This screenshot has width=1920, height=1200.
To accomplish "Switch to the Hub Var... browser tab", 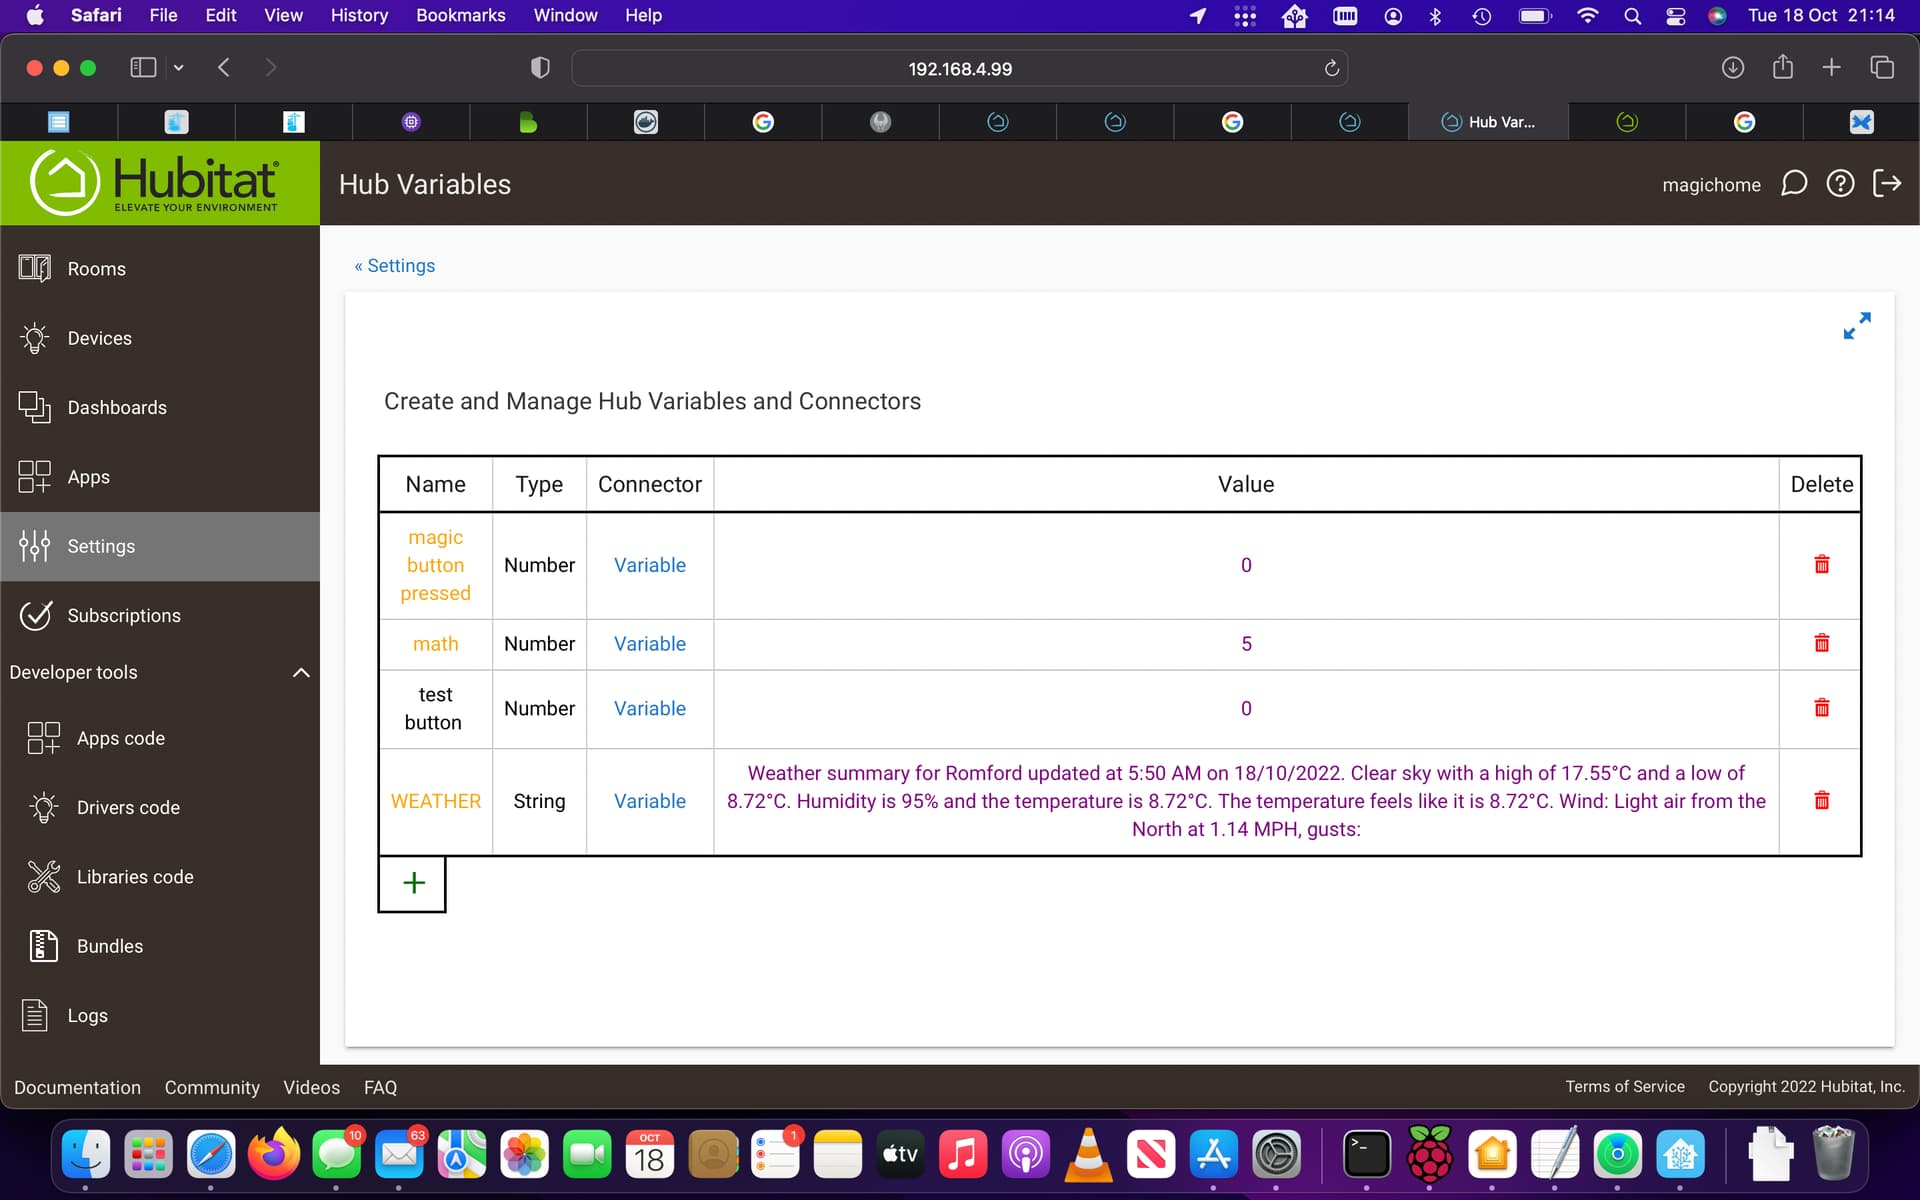I will [1488, 122].
